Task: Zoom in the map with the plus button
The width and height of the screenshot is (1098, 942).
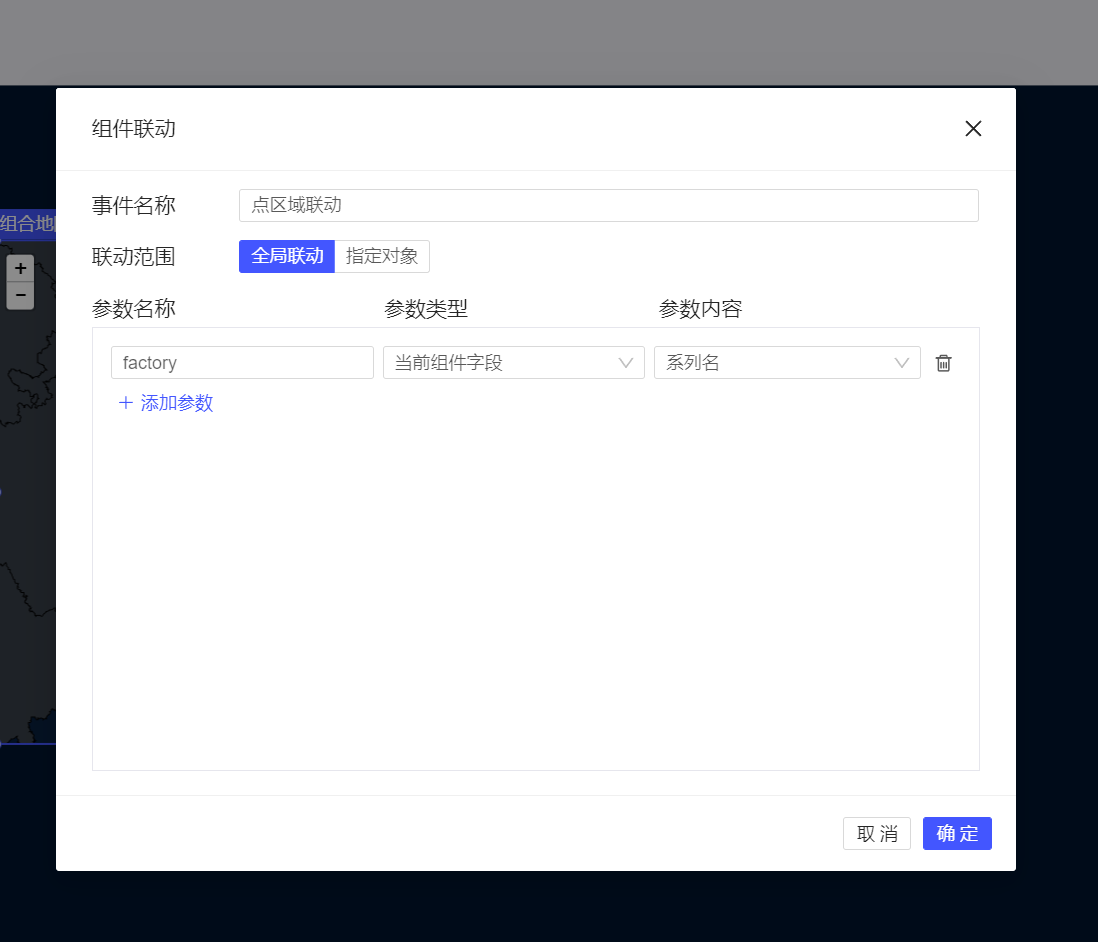Action: [x=20, y=268]
